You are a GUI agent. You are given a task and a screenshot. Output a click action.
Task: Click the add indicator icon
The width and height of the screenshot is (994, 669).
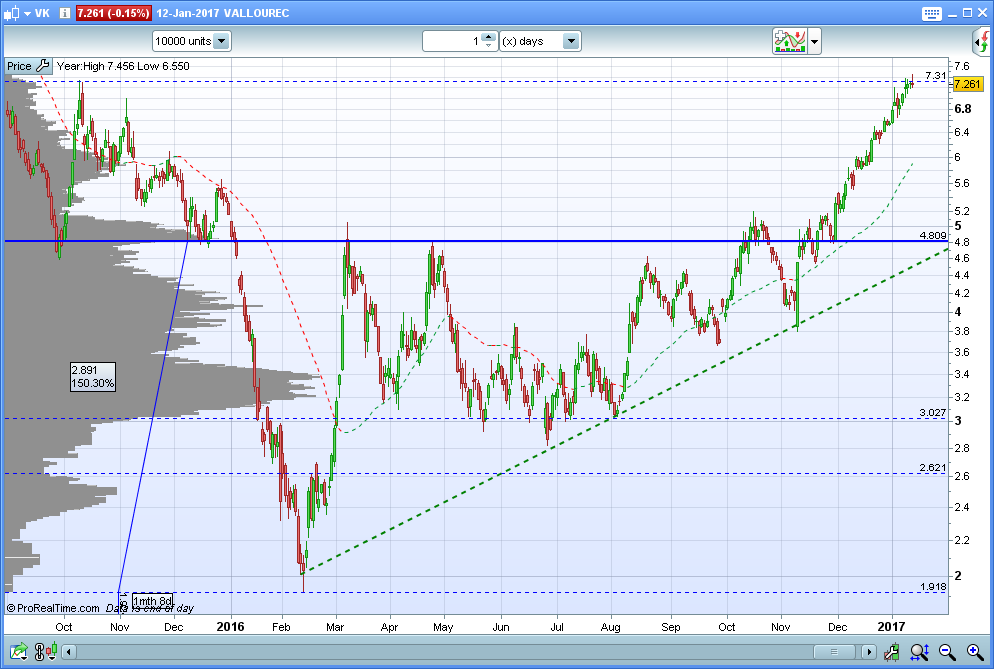(789, 41)
